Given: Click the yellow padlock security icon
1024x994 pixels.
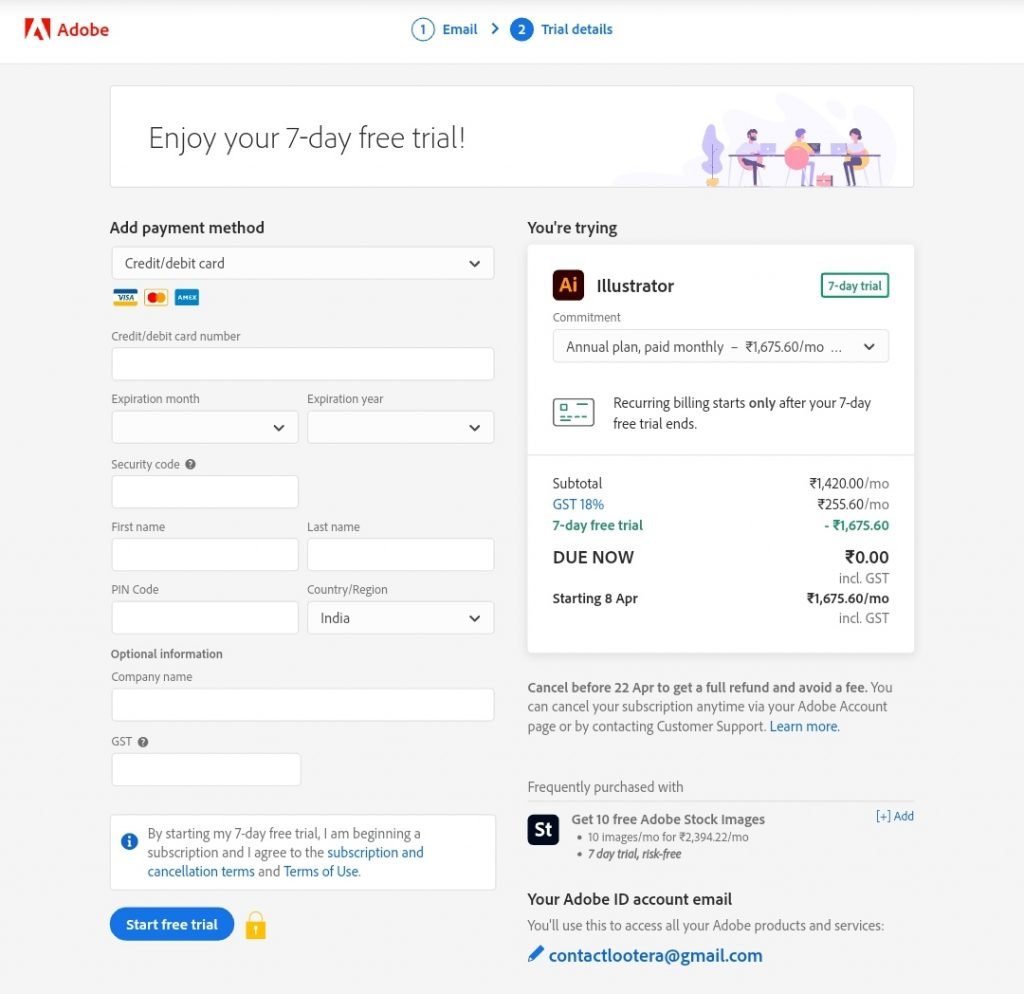Looking at the screenshot, I should point(255,925).
